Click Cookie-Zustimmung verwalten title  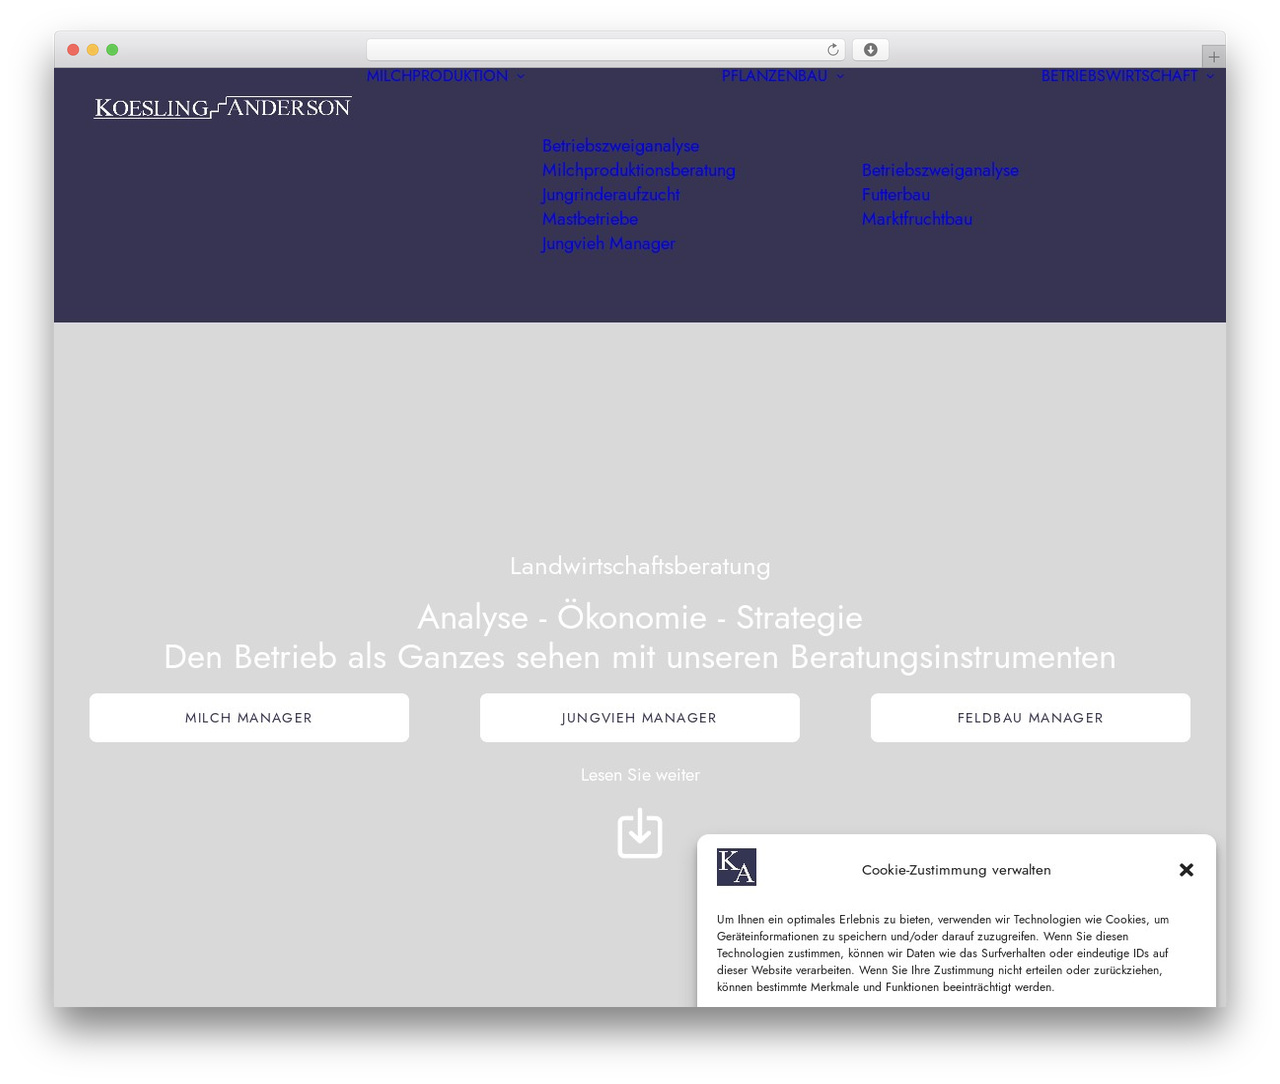coord(956,870)
